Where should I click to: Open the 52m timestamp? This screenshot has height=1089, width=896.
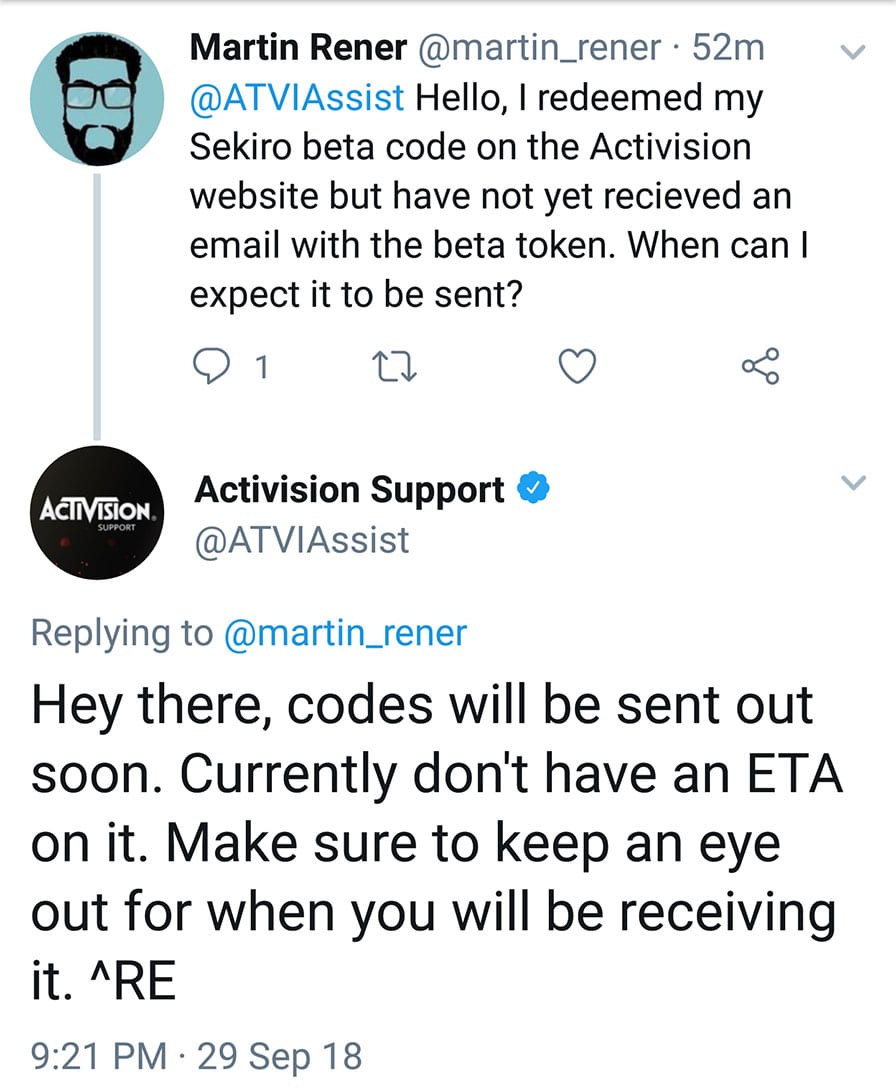(728, 48)
